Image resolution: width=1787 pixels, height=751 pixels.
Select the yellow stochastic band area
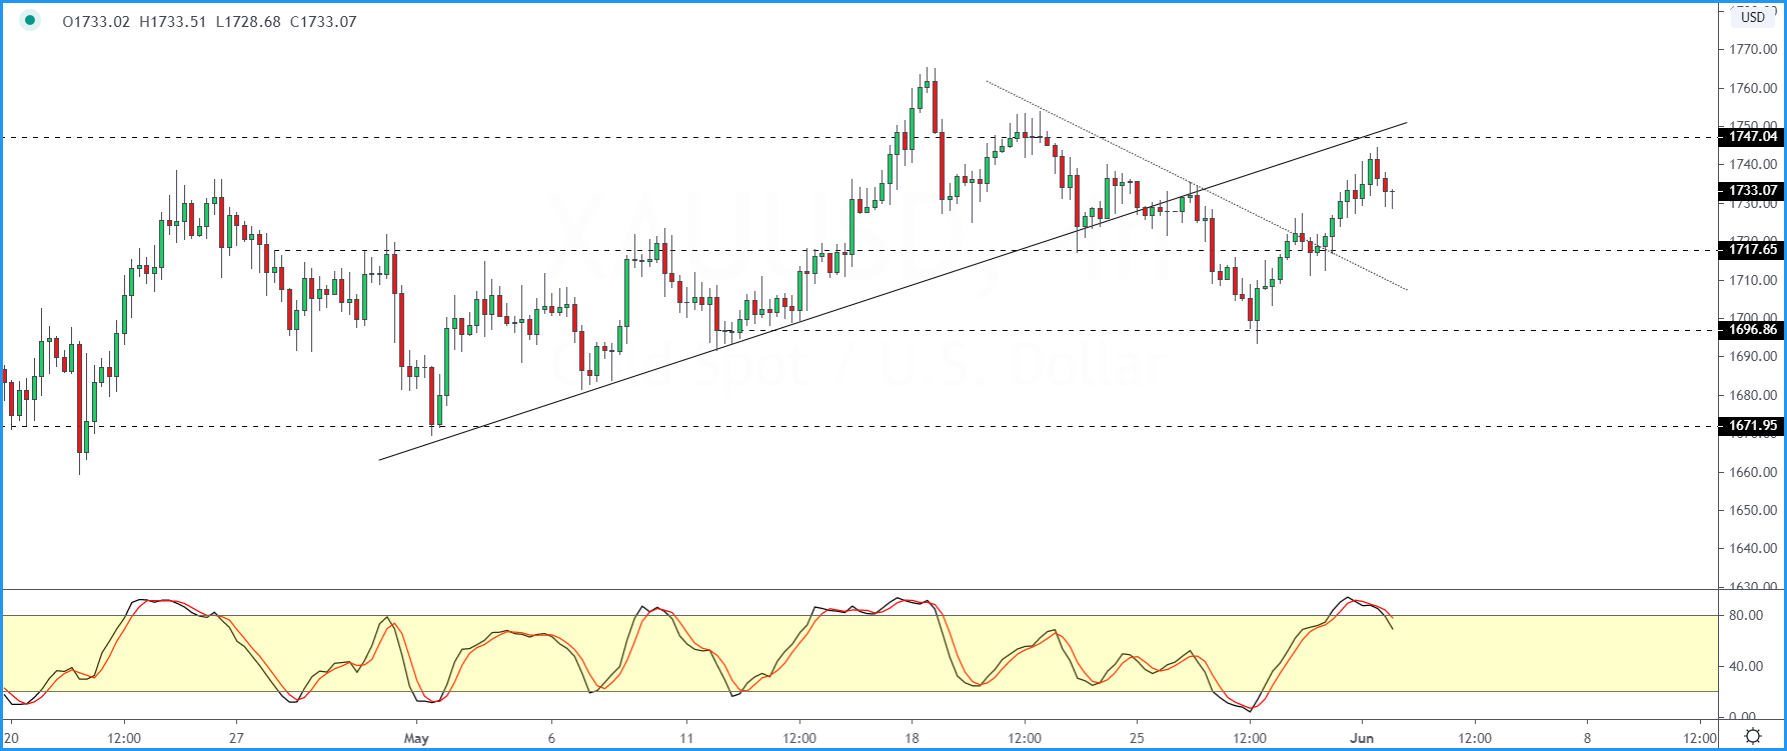(x=860, y=653)
